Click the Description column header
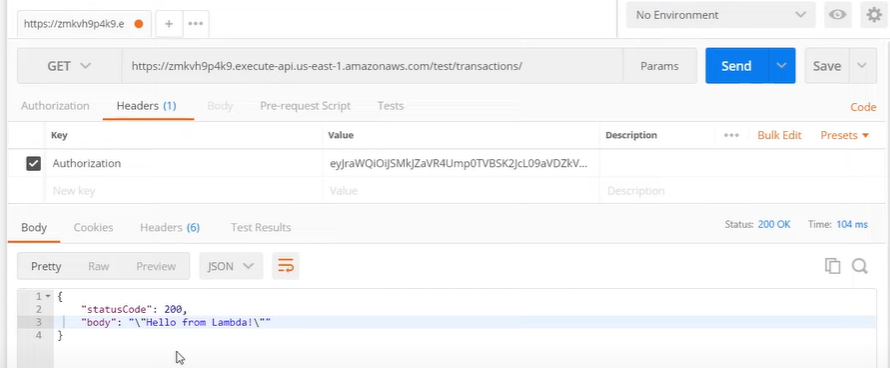 pyautogui.click(x=631, y=135)
